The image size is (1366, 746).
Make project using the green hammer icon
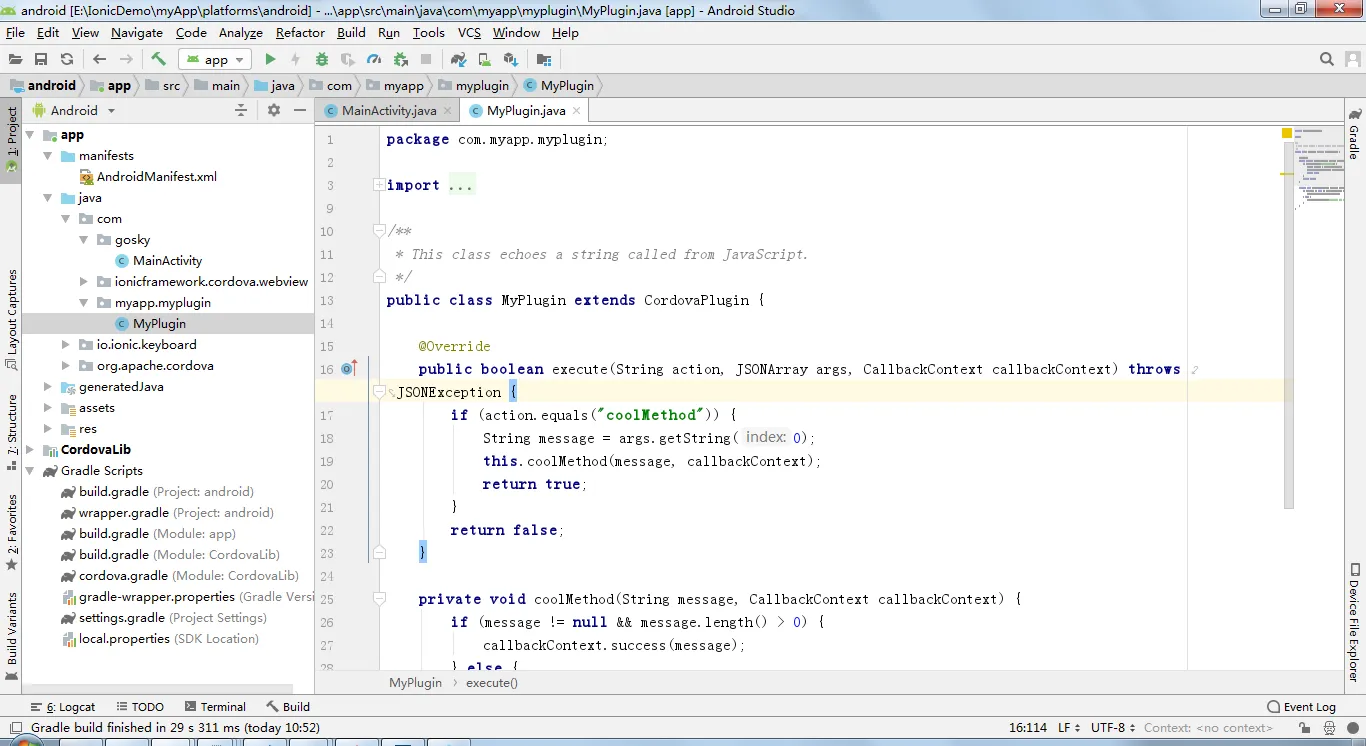click(159, 59)
